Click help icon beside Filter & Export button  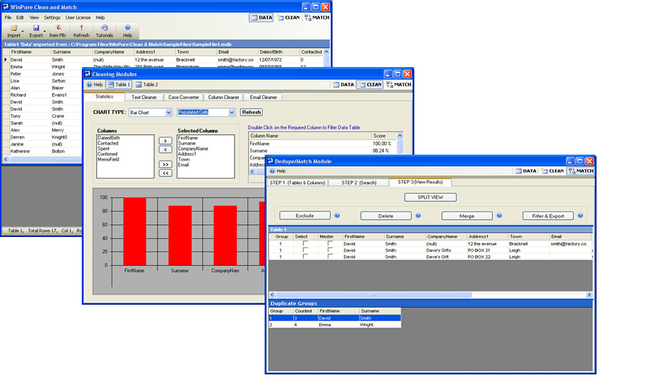(x=580, y=216)
